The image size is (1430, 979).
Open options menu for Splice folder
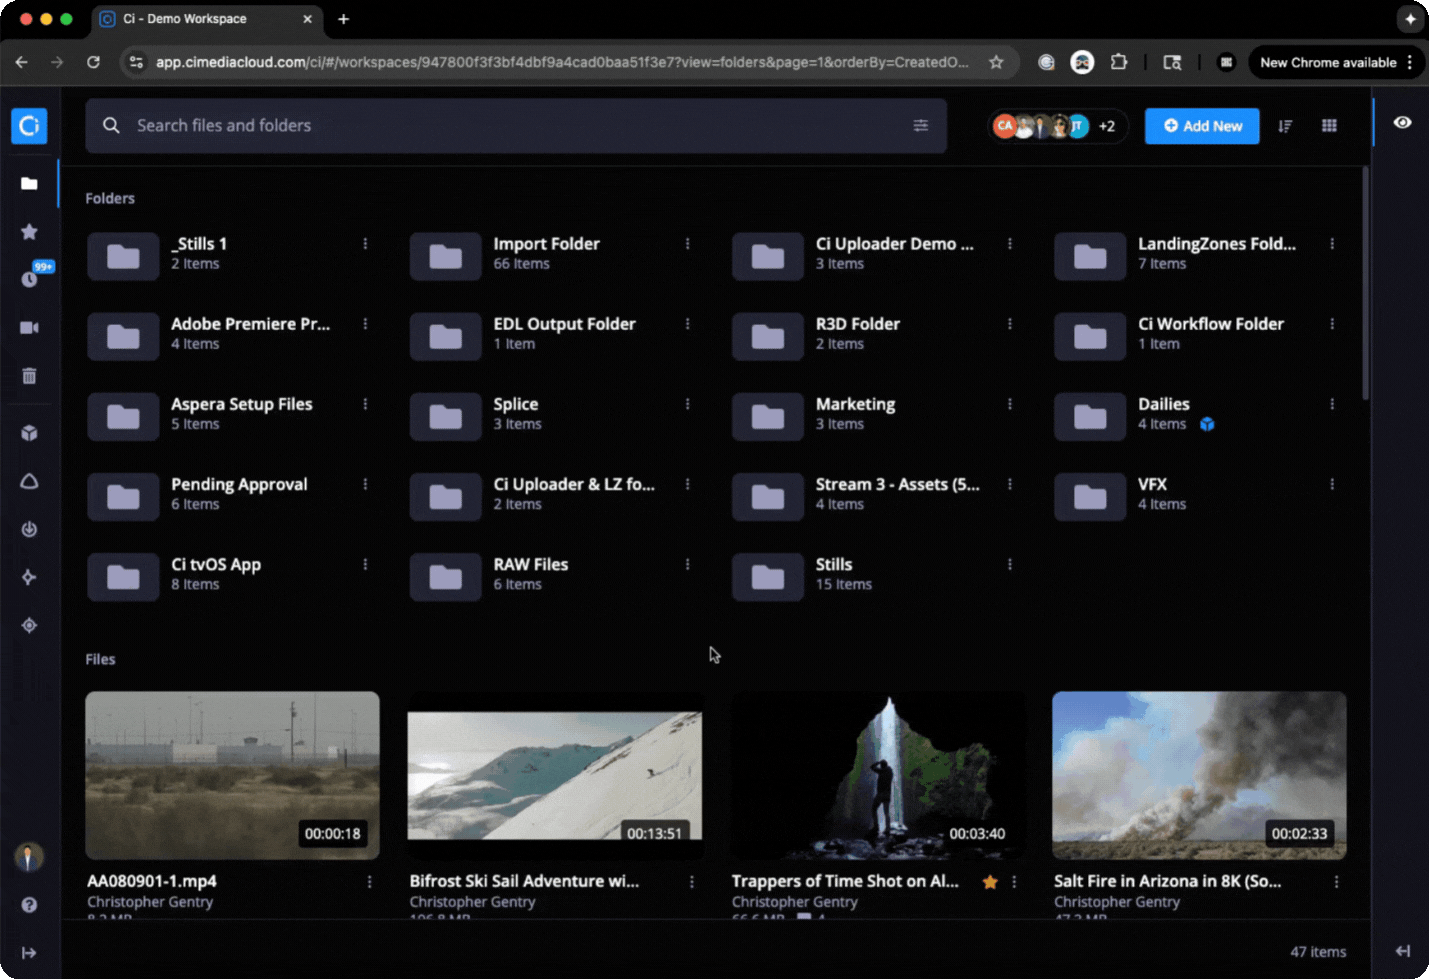(x=687, y=404)
